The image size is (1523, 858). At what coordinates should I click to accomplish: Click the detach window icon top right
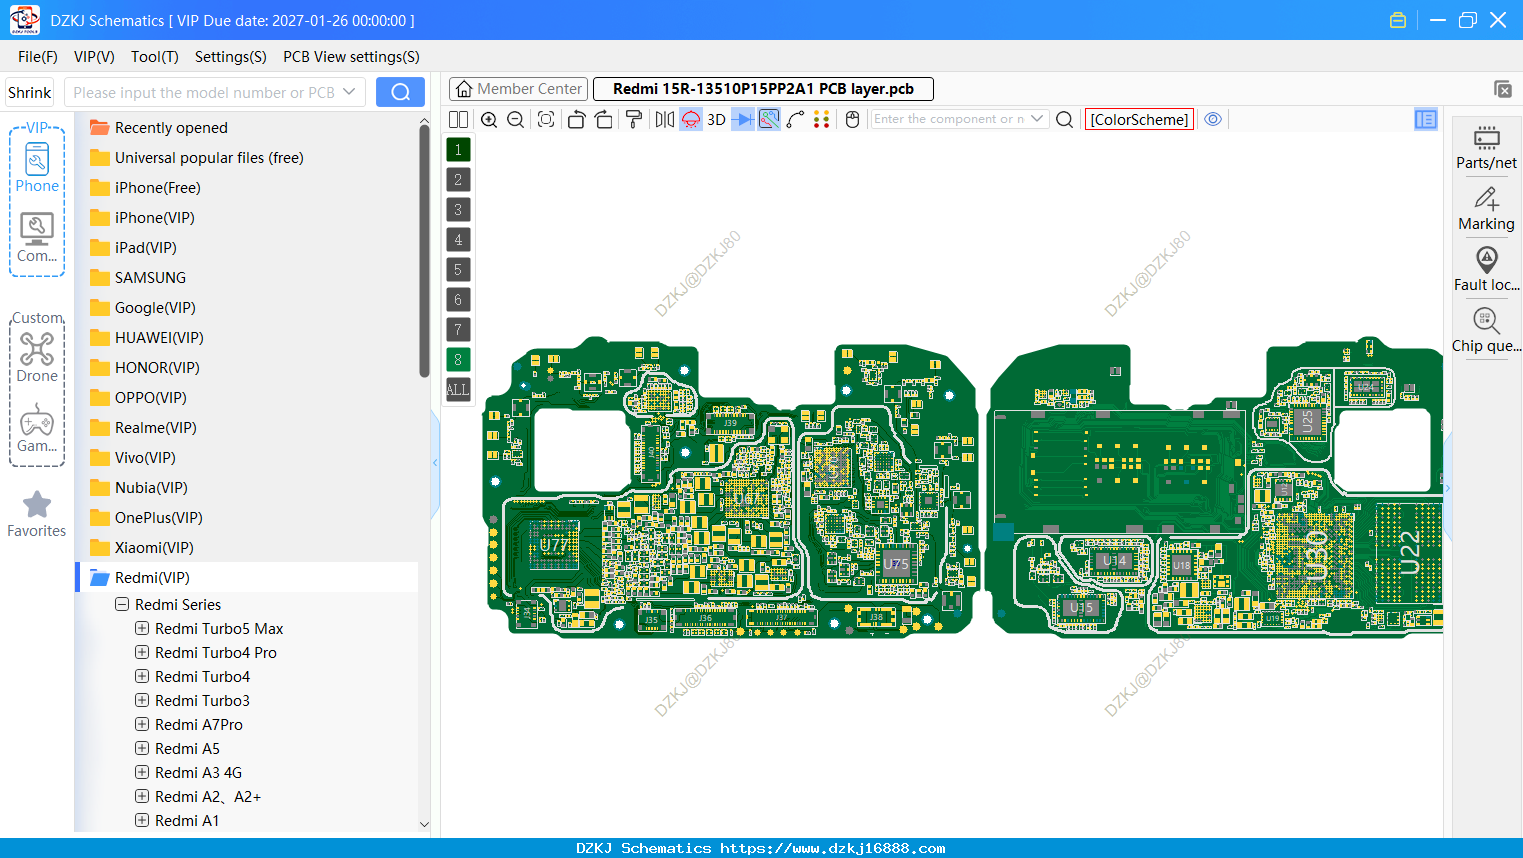(1502, 89)
